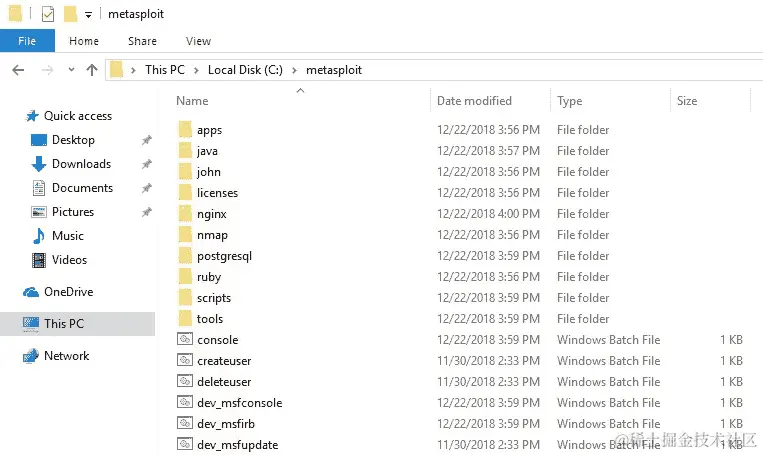The width and height of the screenshot is (763, 455).
Task: Click the folder icon in the address bar
Action: (x=116, y=70)
